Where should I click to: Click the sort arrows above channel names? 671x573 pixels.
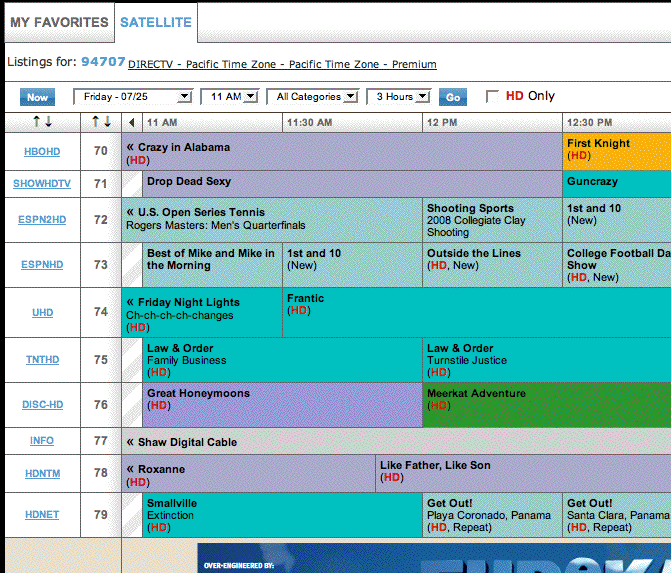click(42, 122)
